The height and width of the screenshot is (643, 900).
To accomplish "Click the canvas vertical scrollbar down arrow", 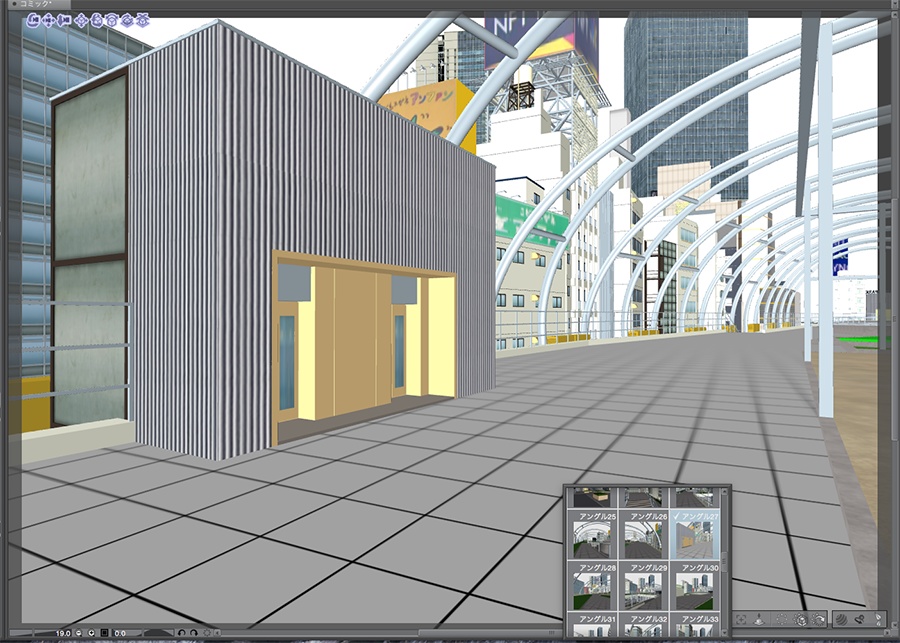I will (x=895, y=625).
